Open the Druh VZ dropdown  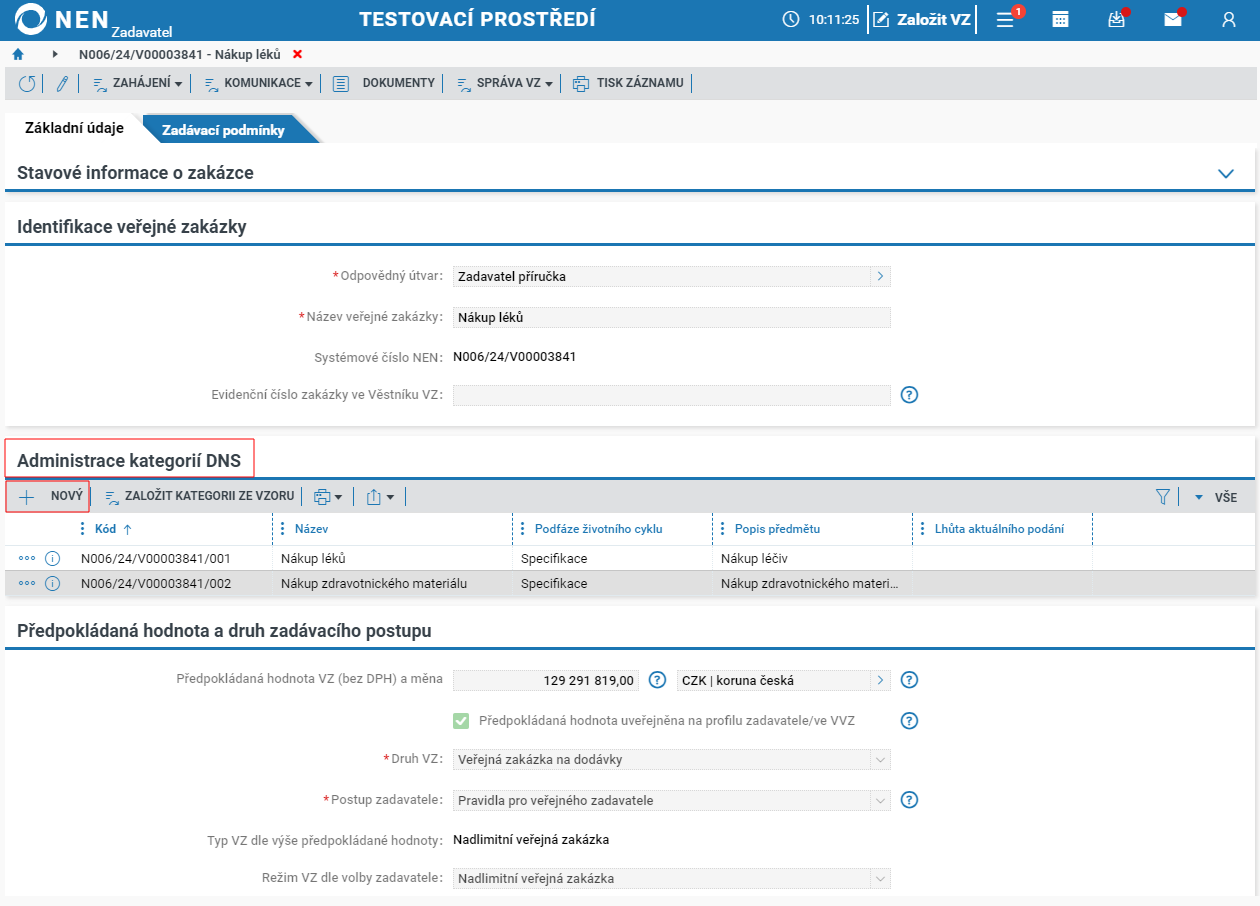pos(671,760)
